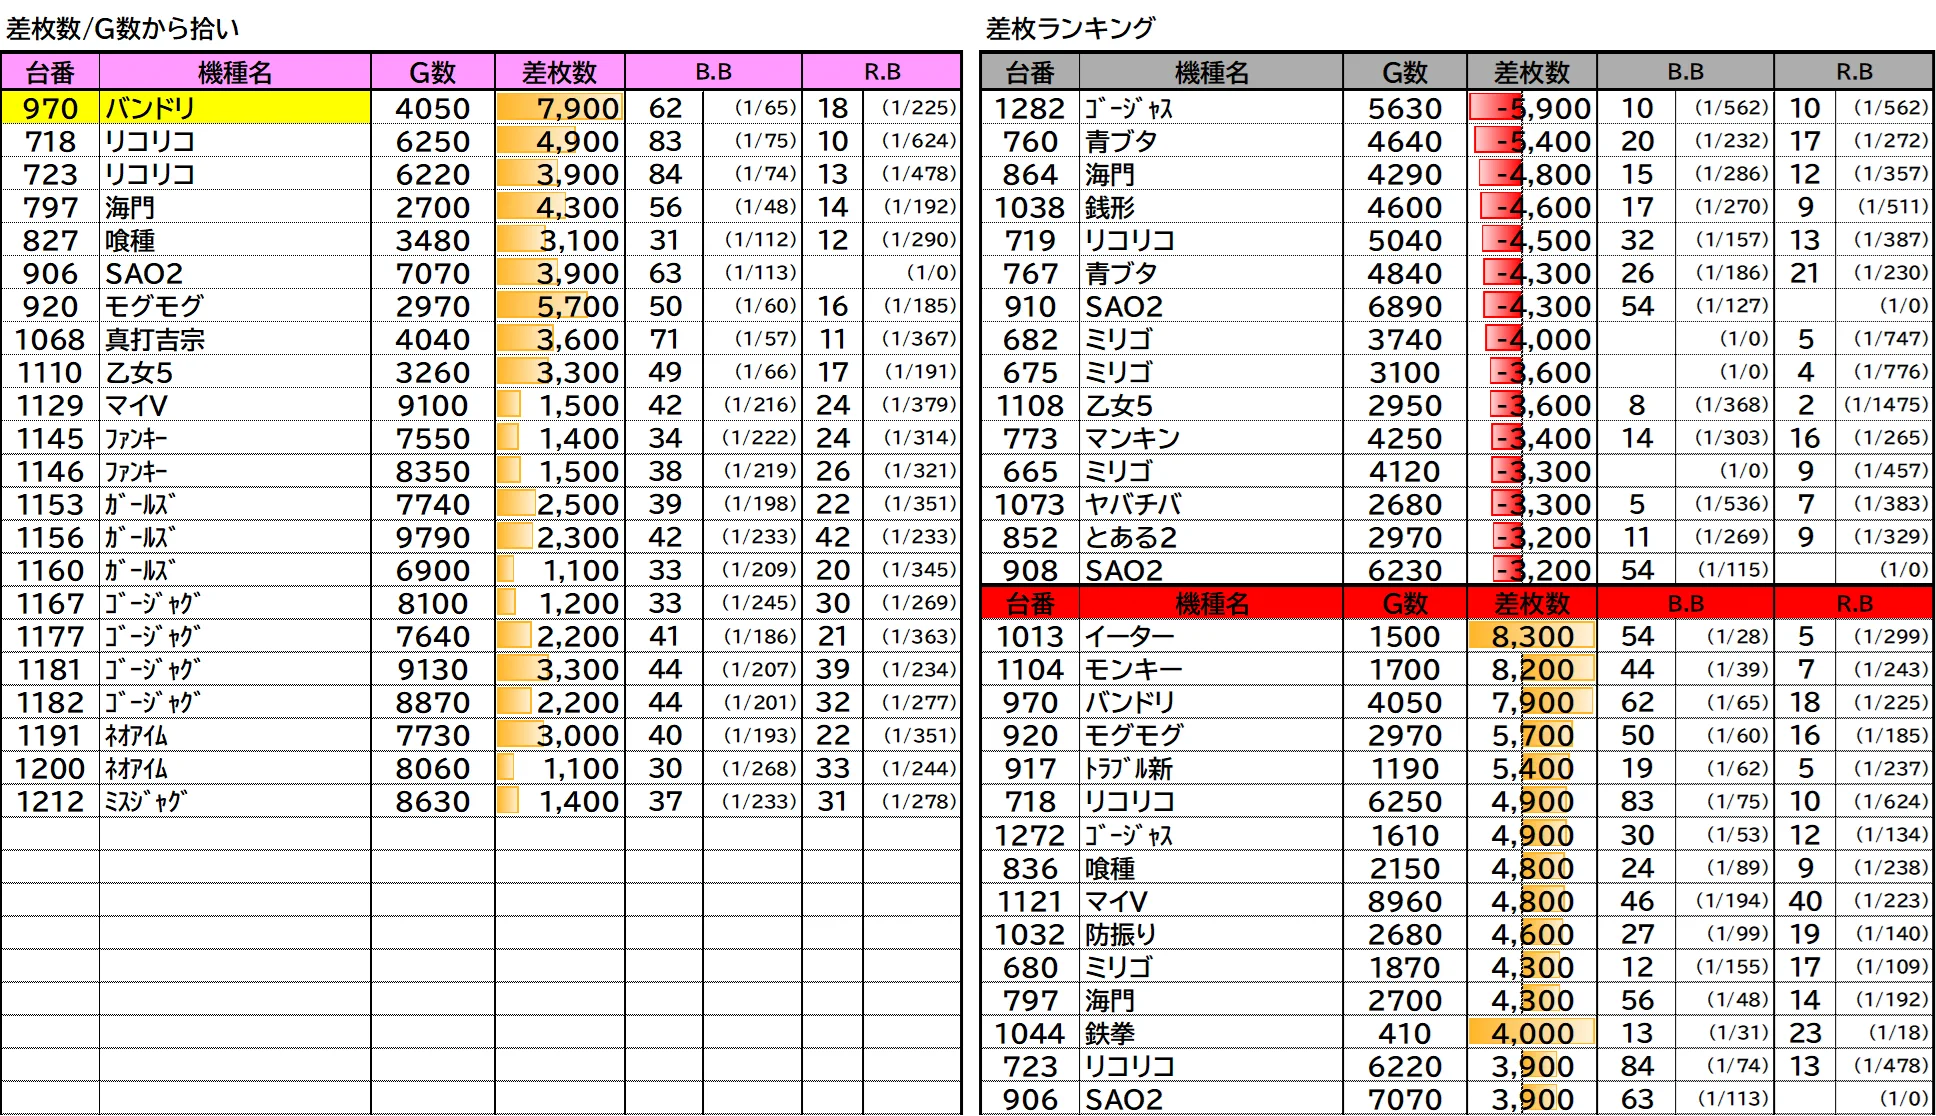The image size is (1936, 1116).
Task: Select machine name 真打吉宗
Action: [x=155, y=339]
